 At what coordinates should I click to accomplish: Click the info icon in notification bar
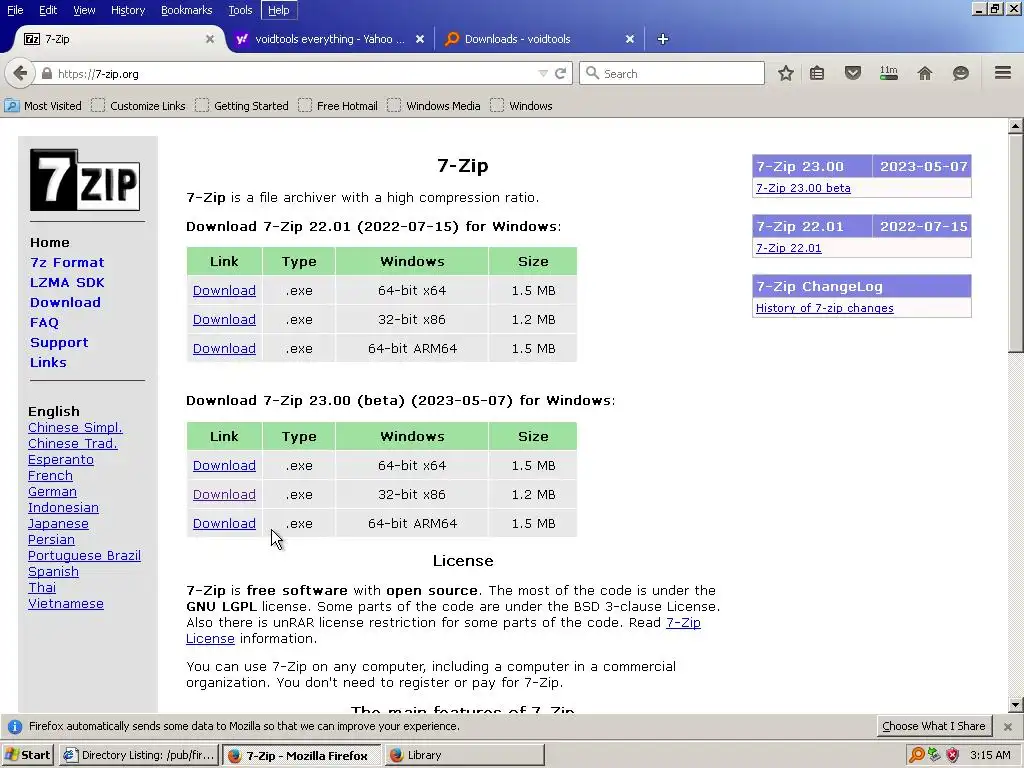pos(14,726)
